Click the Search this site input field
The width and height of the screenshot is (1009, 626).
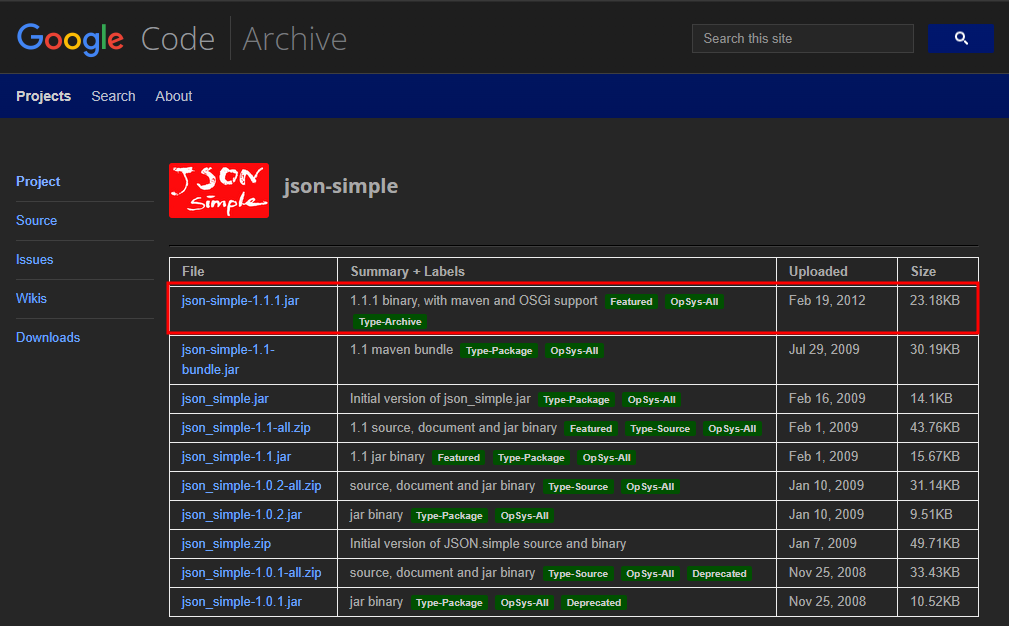[802, 38]
